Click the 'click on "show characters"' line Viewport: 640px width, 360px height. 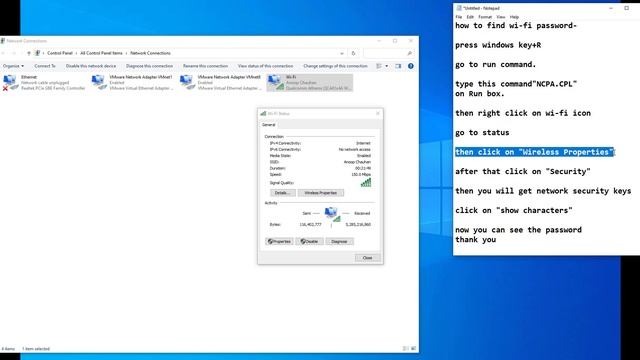click(x=514, y=211)
